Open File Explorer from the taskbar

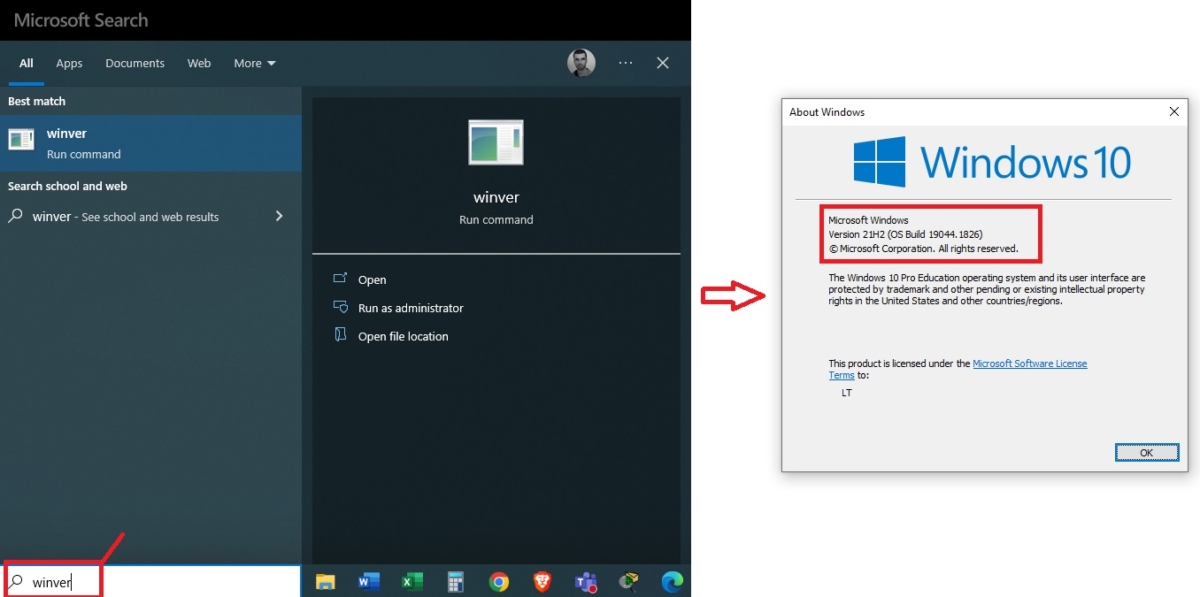pyautogui.click(x=325, y=581)
